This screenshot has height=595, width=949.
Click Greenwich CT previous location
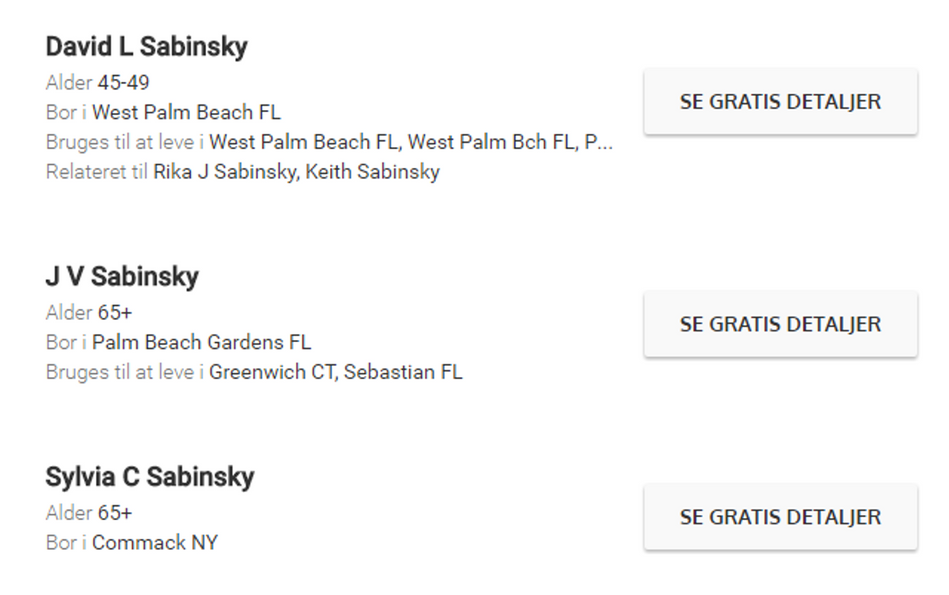click(x=272, y=372)
